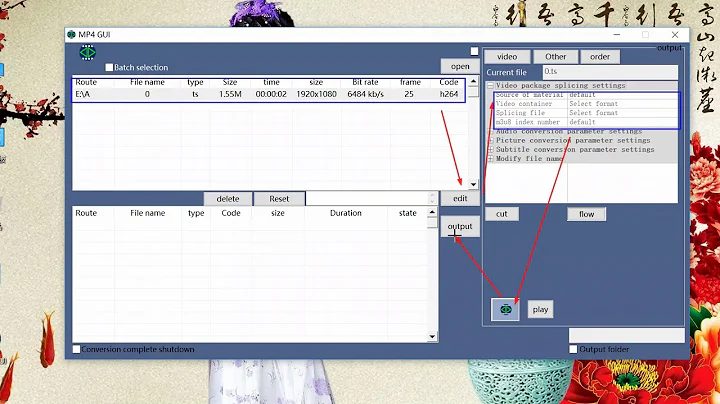Click the Current file field showing 0.ts
Screen dimensions: 720x404
click(x=610, y=72)
